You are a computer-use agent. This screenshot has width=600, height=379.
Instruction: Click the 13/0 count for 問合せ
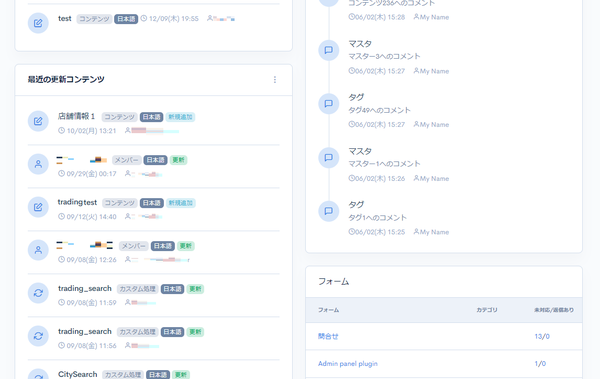[542, 336]
